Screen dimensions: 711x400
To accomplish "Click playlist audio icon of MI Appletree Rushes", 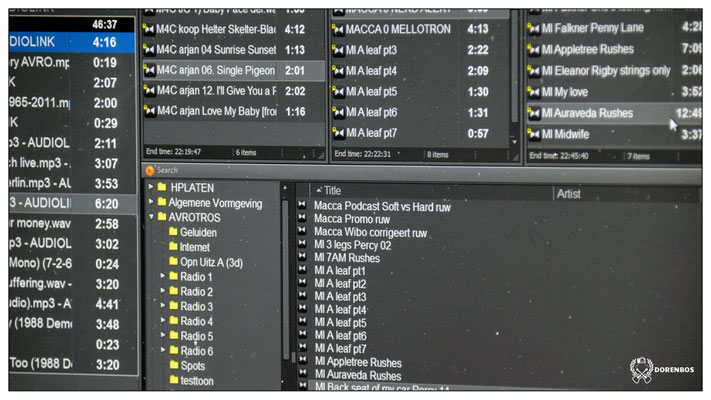I will point(534,49).
